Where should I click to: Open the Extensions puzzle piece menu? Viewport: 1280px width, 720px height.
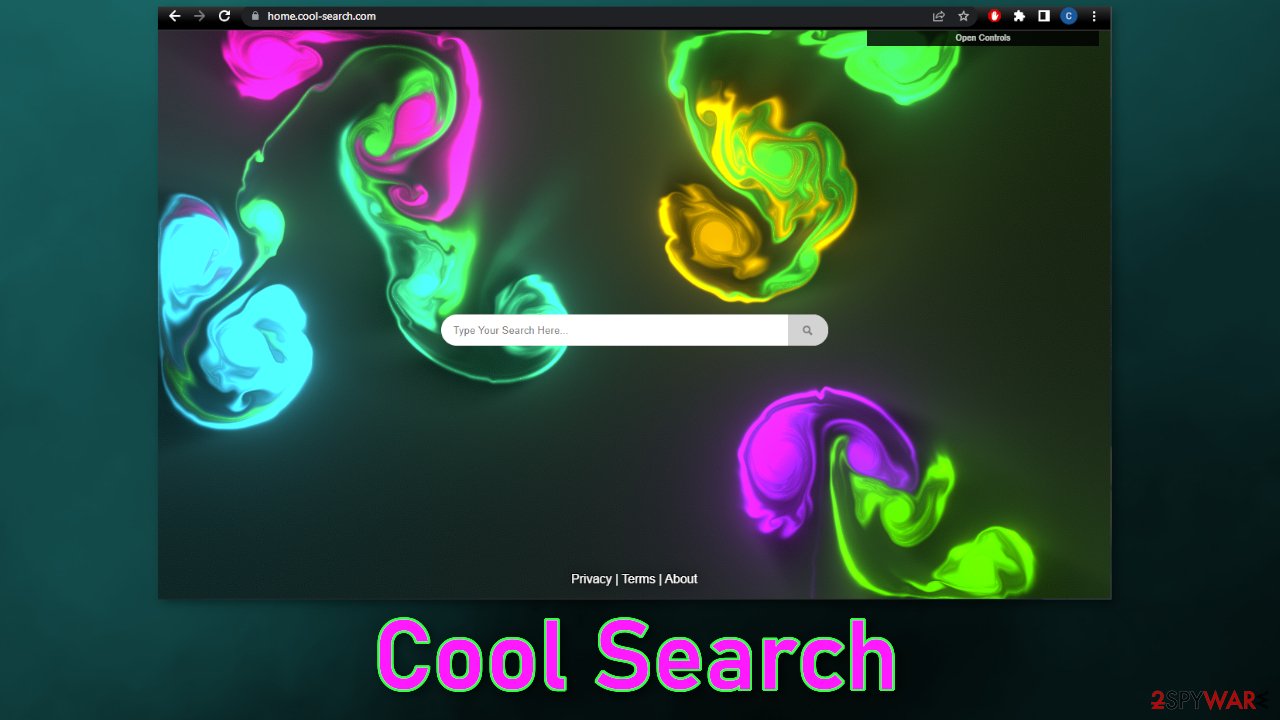pyautogui.click(x=1019, y=16)
